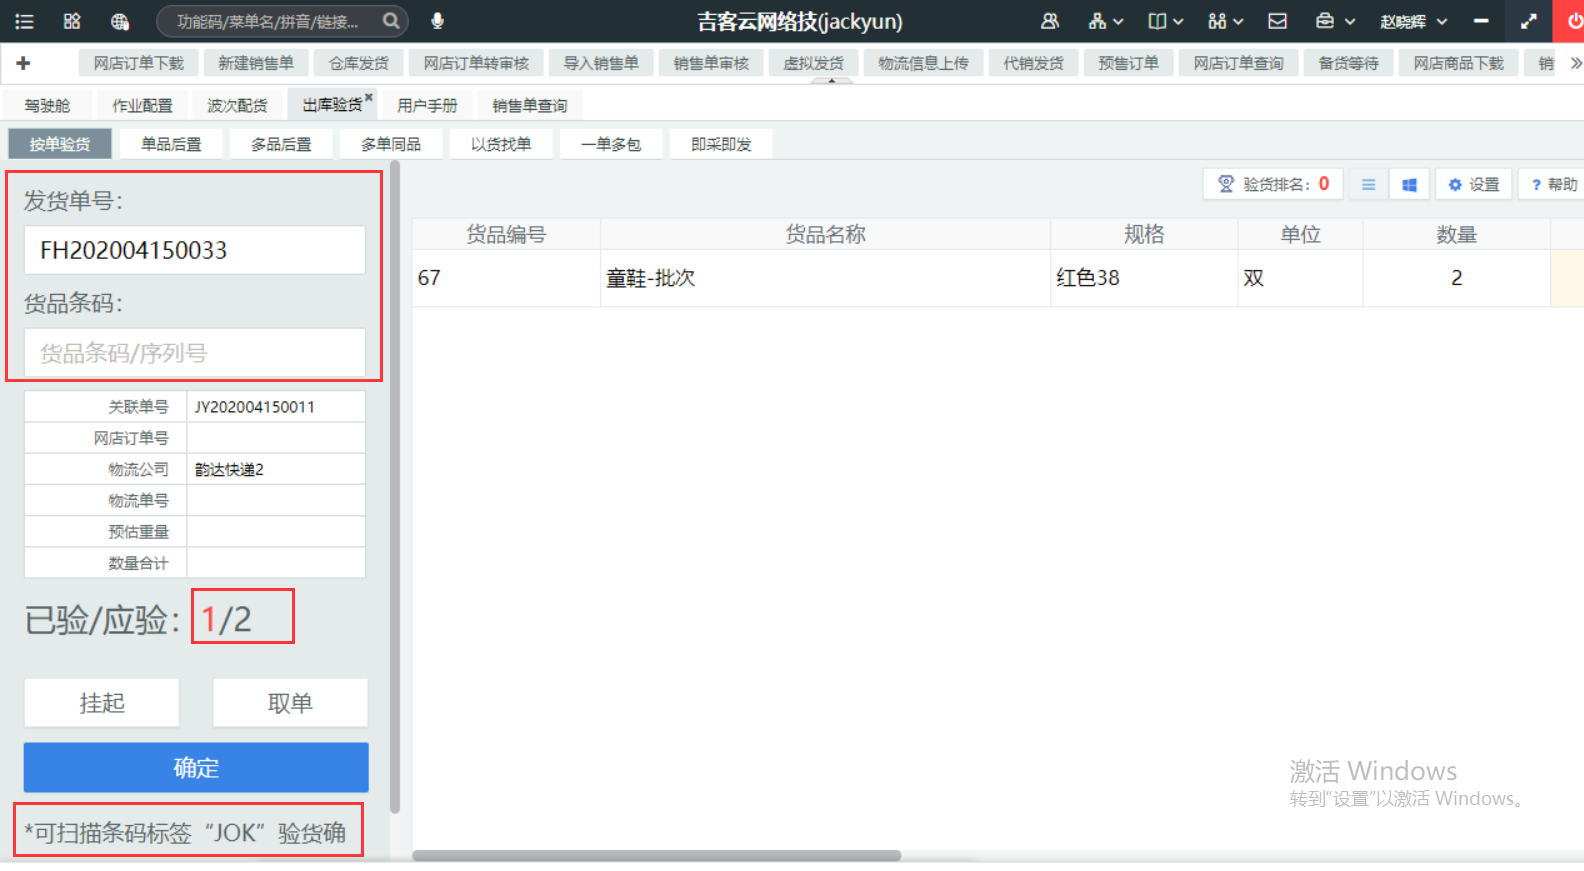Screen dimensions: 1584x871
Task: Switch to the 作业配置 tab
Action: click(142, 105)
